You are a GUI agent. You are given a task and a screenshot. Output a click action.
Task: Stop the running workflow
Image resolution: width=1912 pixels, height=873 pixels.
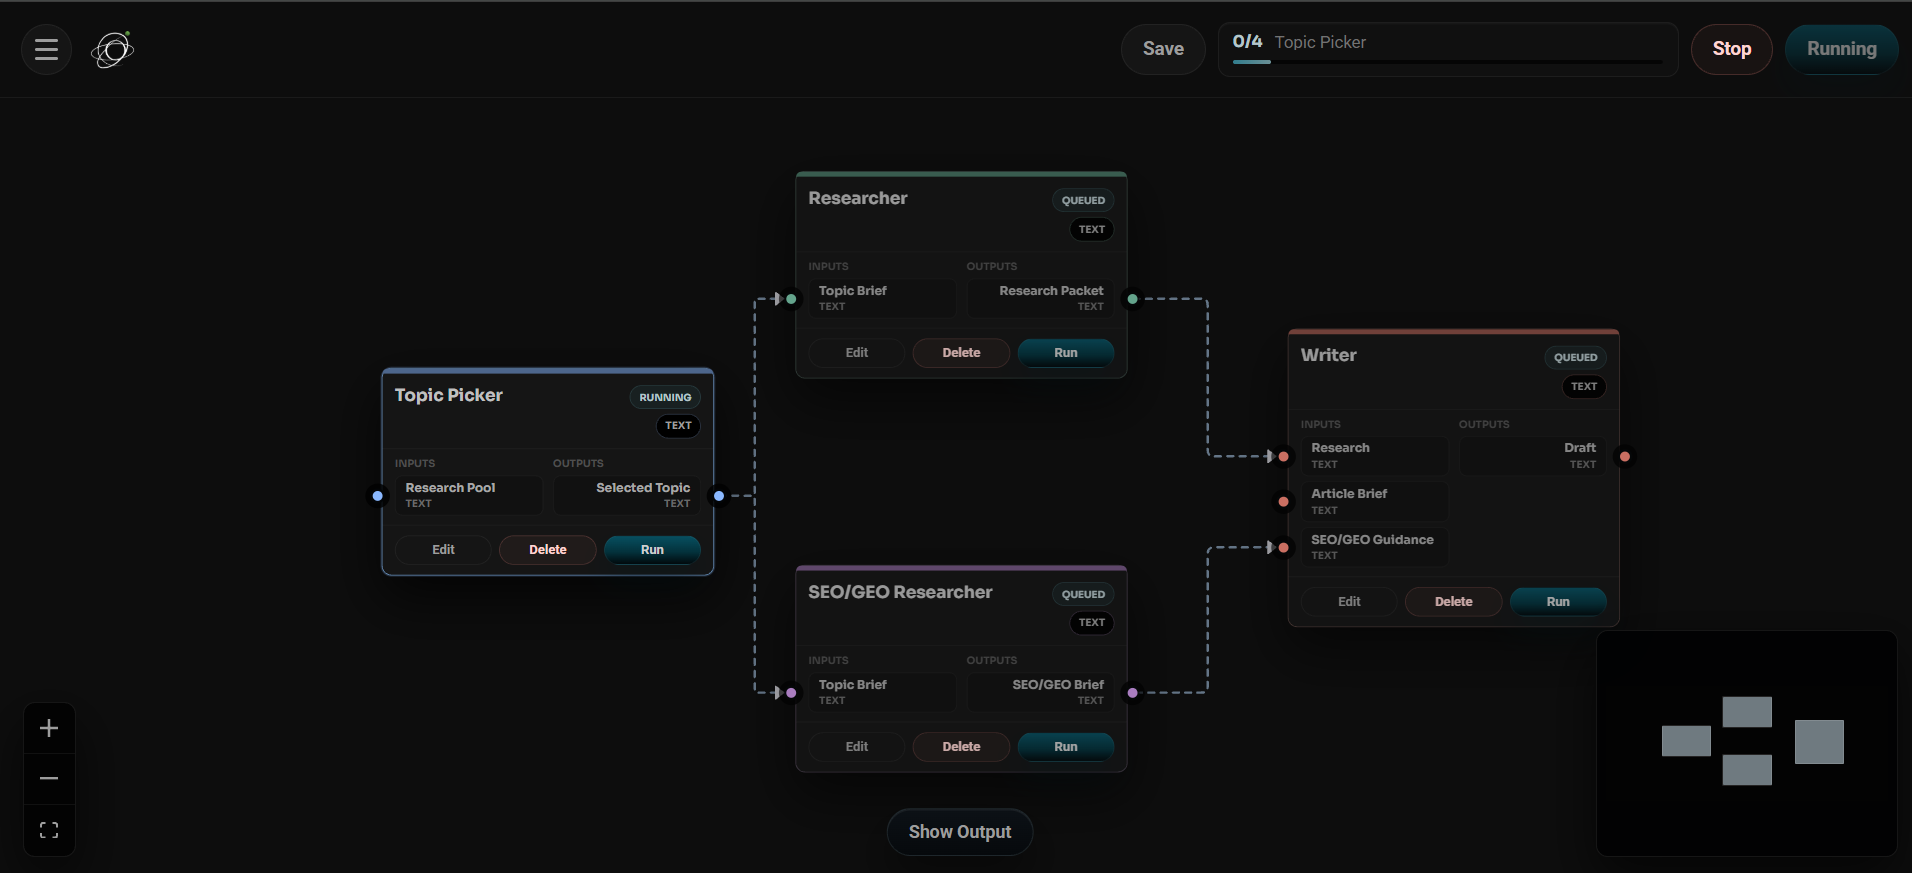[1731, 49]
